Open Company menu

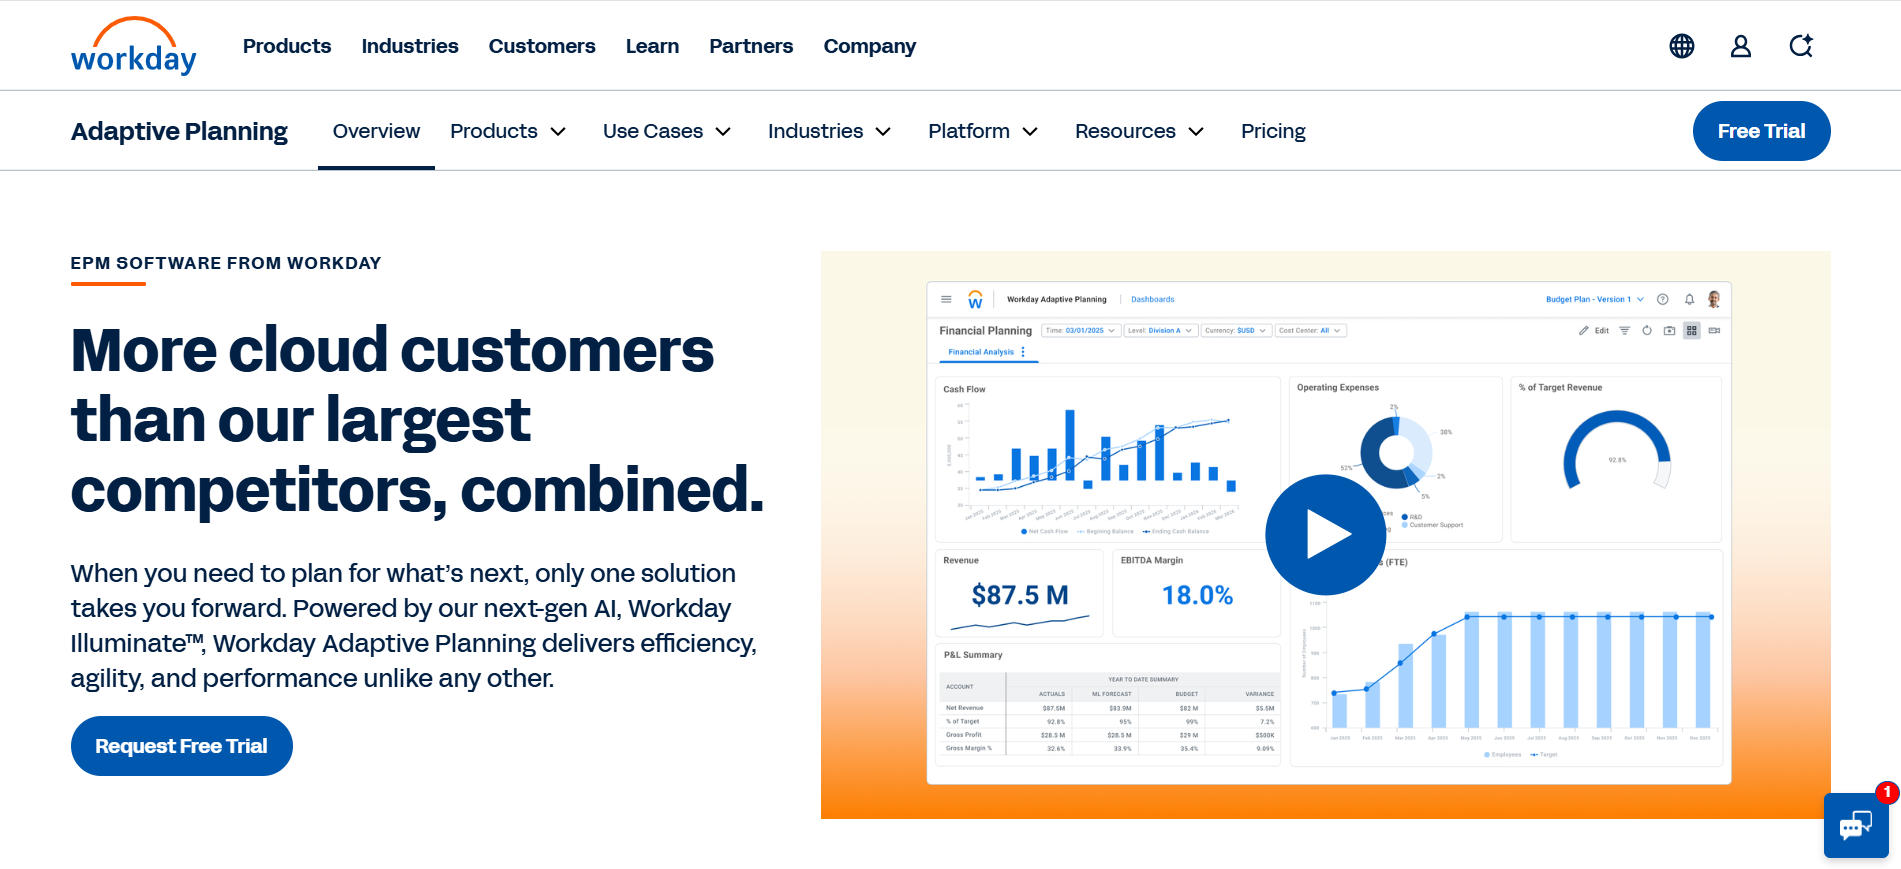point(870,46)
